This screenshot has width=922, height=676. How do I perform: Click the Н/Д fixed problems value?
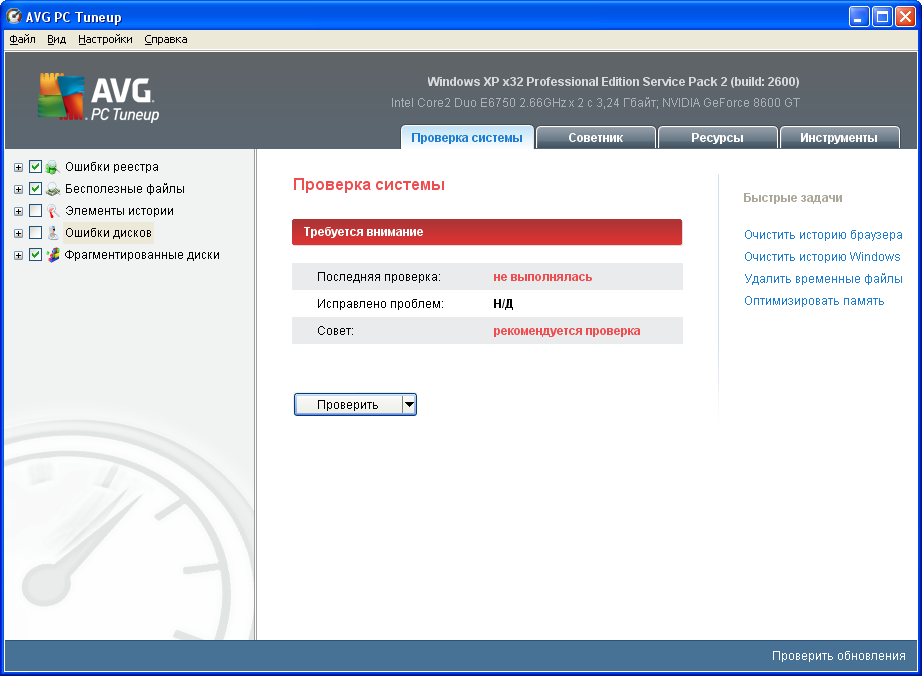[x=503, y=304]
